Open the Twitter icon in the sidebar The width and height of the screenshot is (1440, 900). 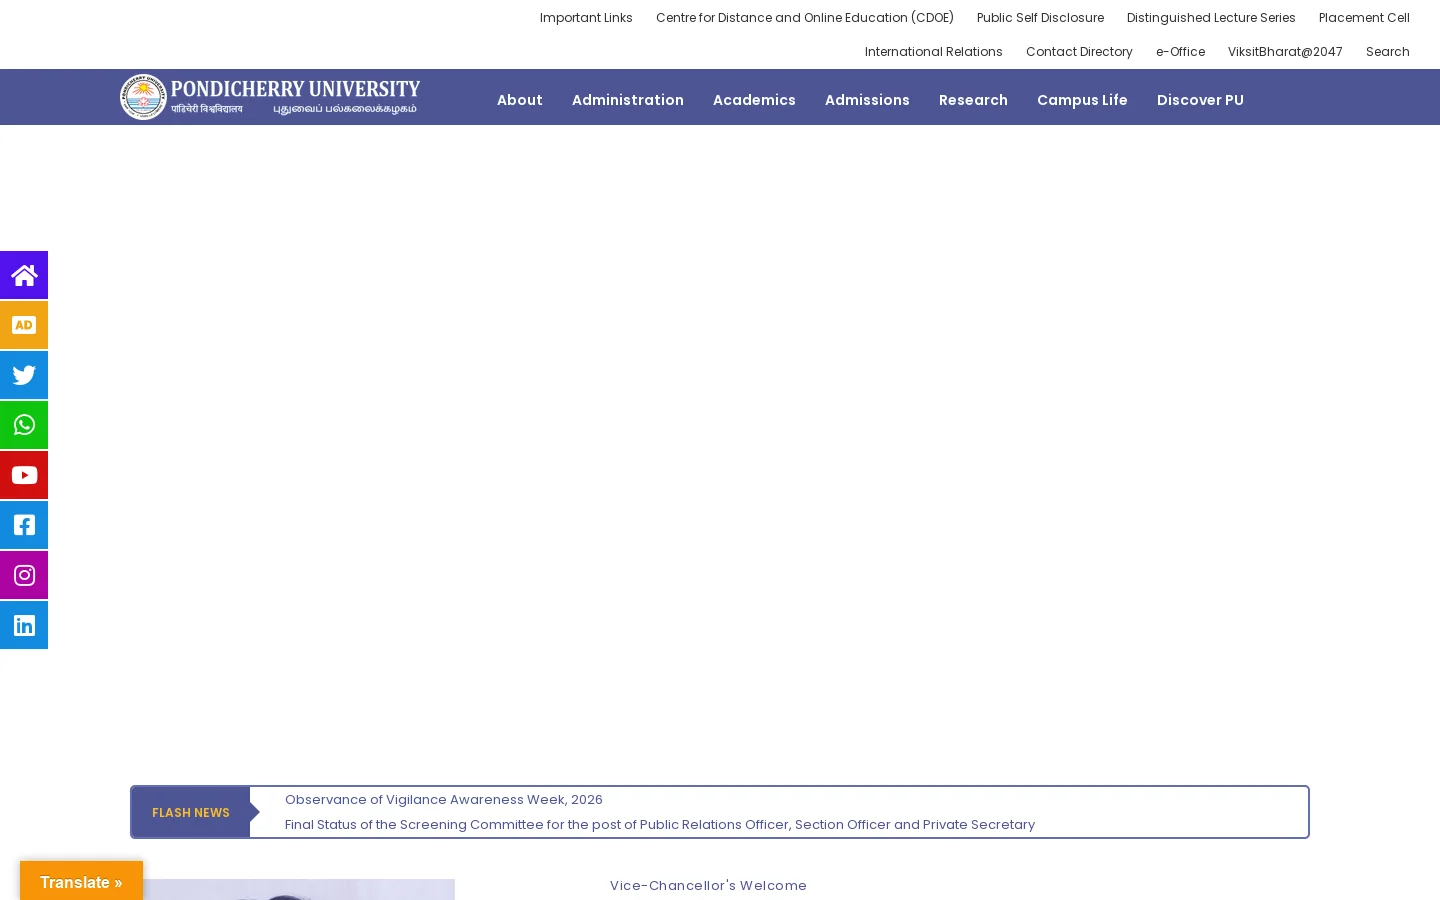(24, 375)
